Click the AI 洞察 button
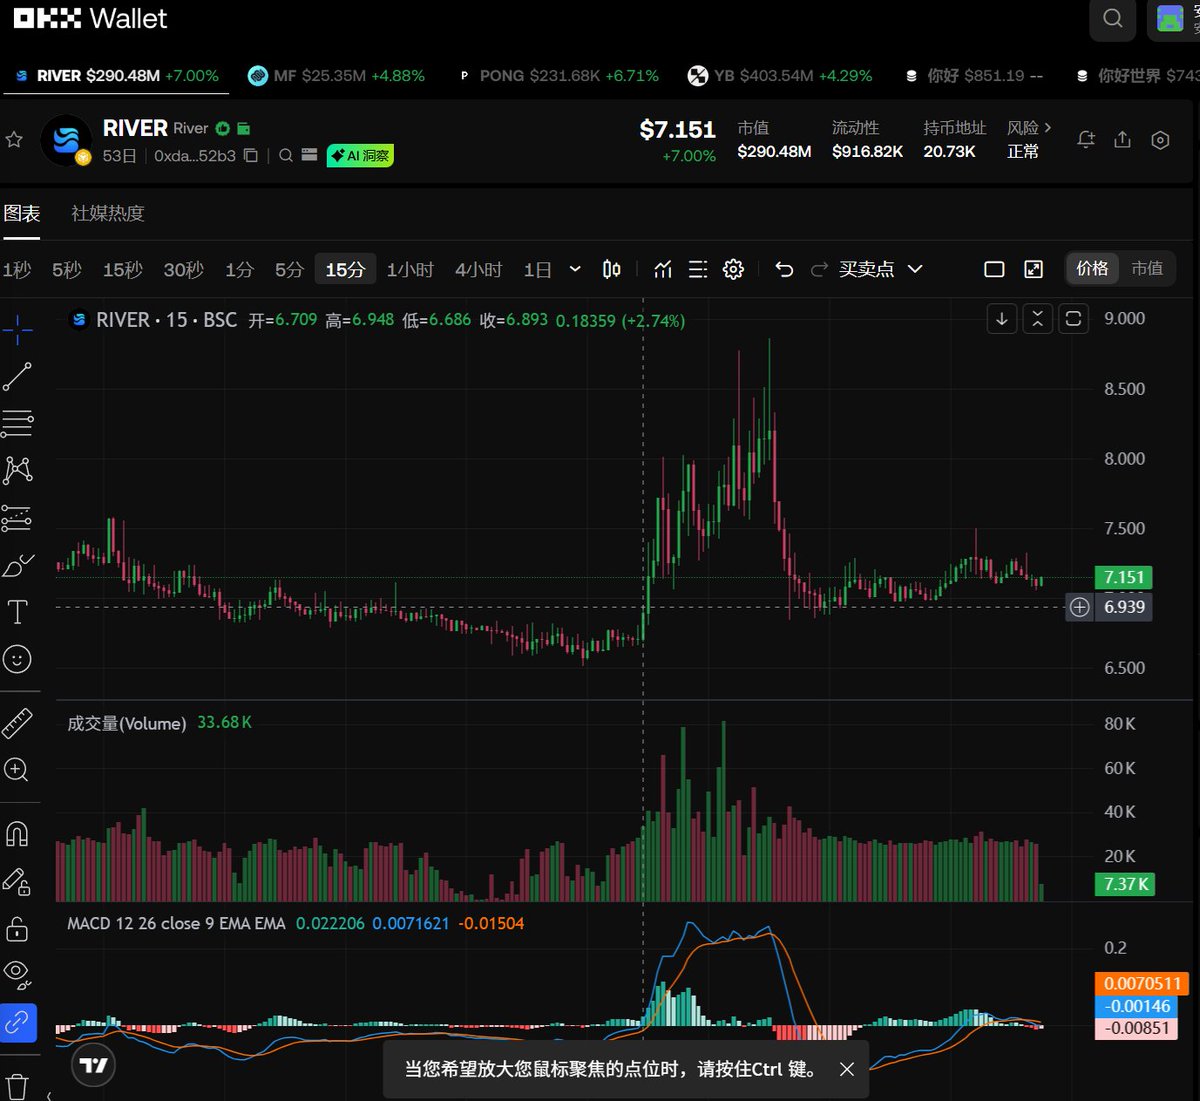This screenshot has height=1101, width=1200. pyautogui.click(x=361, y=156)
